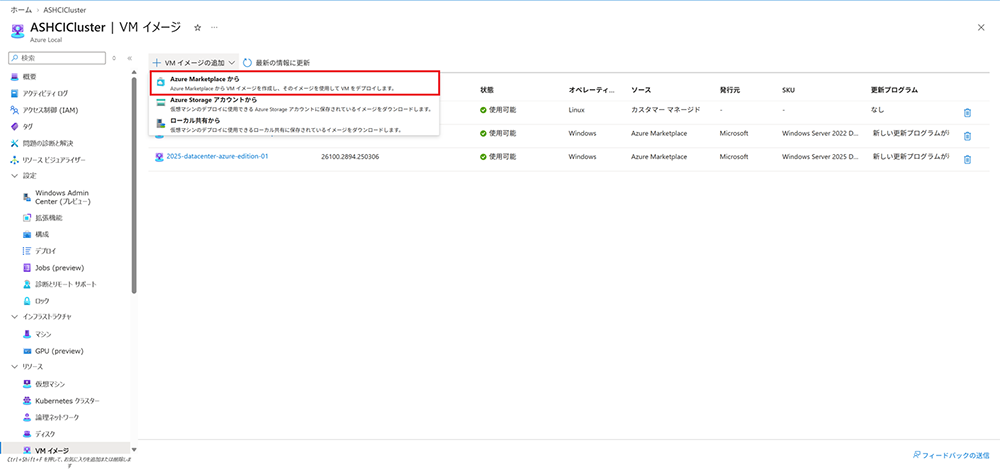The image size is (1000, 471).
Task: Sort by 更新プログラム column header
Action: point(894,90)
